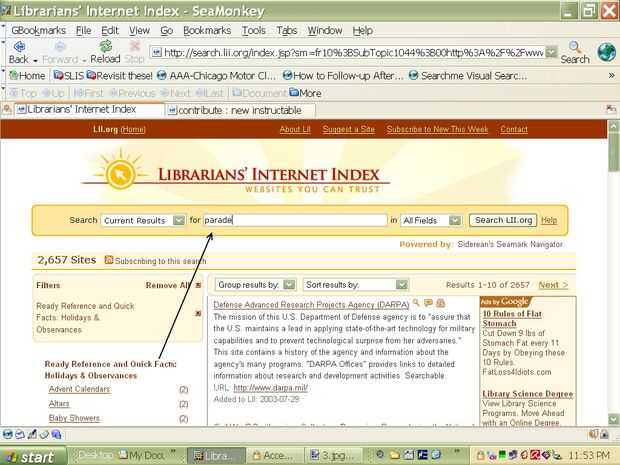Click the new tab icon left of tabs
The height and width of the screenshot is (465, 620).
[x=7, y=109]
